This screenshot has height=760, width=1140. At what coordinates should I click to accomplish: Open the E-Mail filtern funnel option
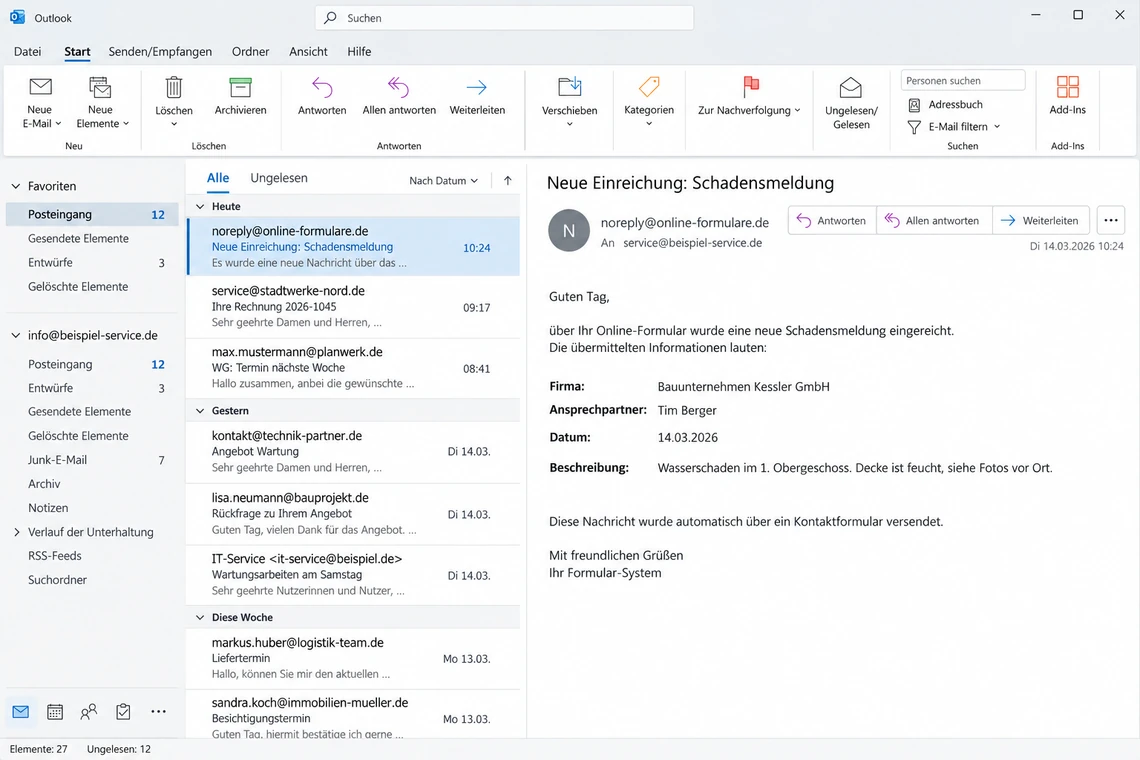coord(954,127)
